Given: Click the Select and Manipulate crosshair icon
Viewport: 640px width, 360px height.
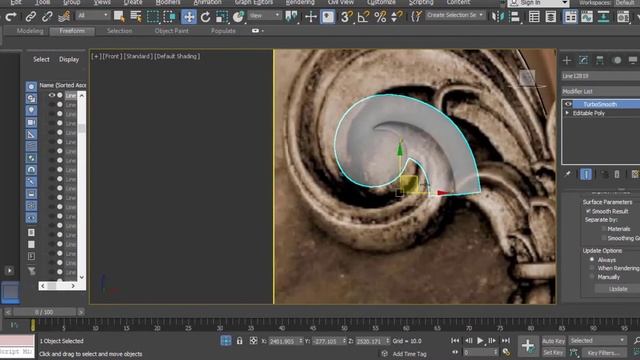Looking at the screenshot, I should coord(311,17).
